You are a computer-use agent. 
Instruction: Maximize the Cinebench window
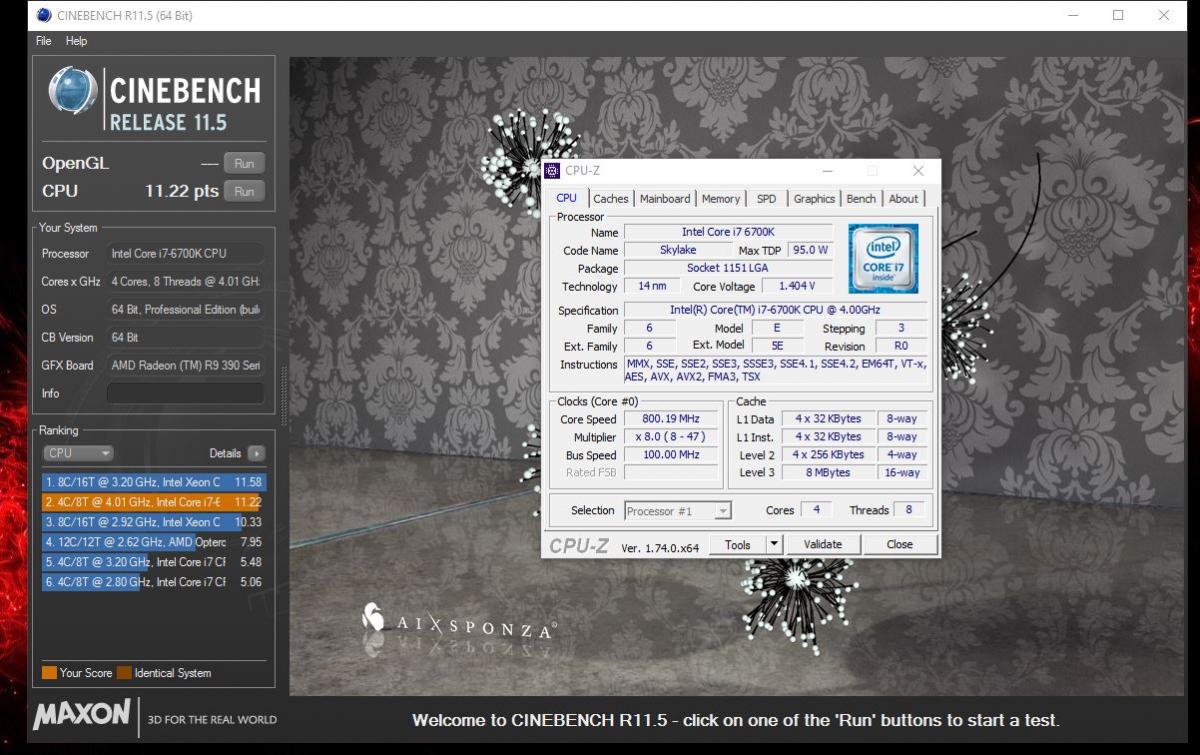coord(1118,15)
